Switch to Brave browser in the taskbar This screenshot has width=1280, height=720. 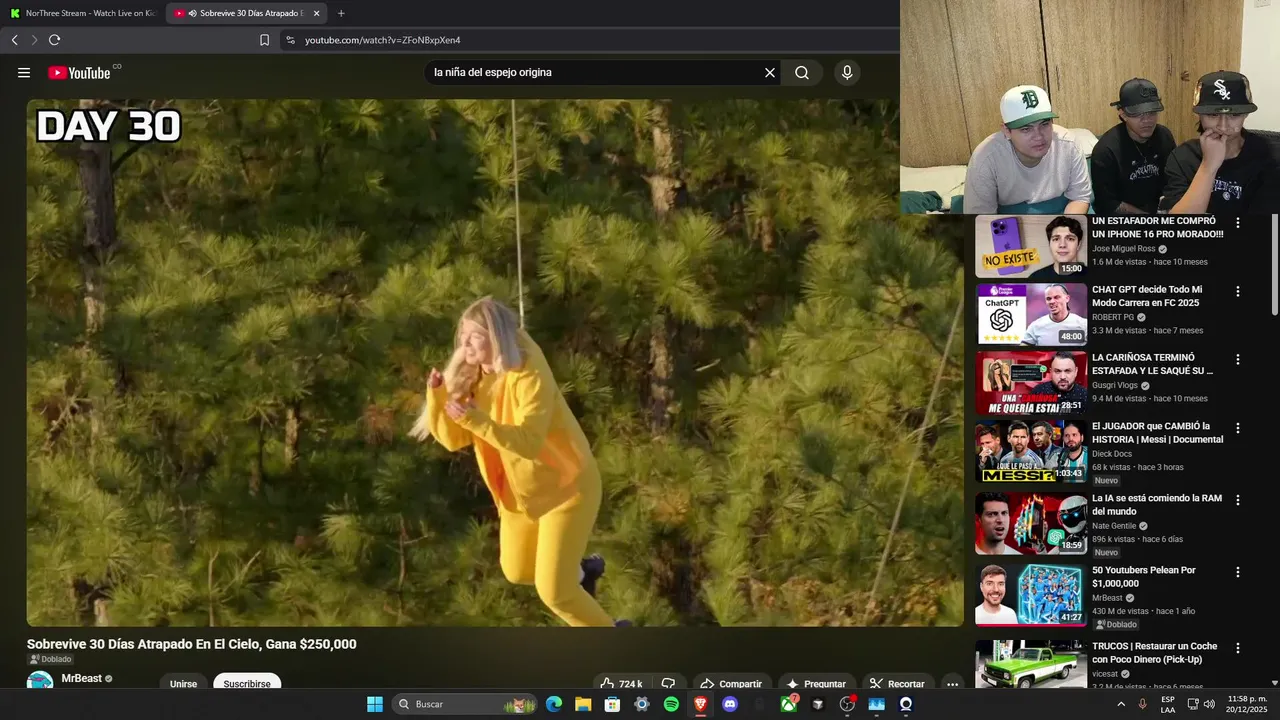[x=700, y=704]
